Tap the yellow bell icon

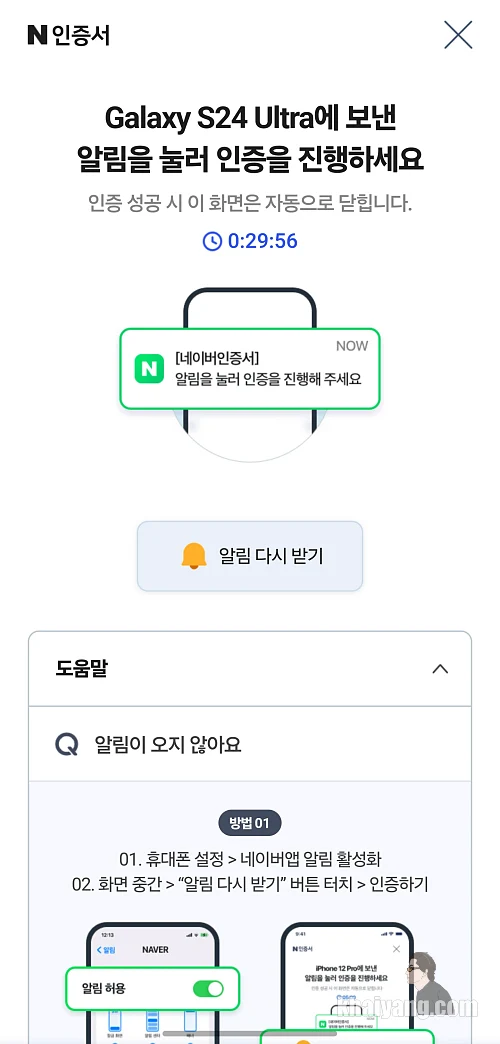194,556
